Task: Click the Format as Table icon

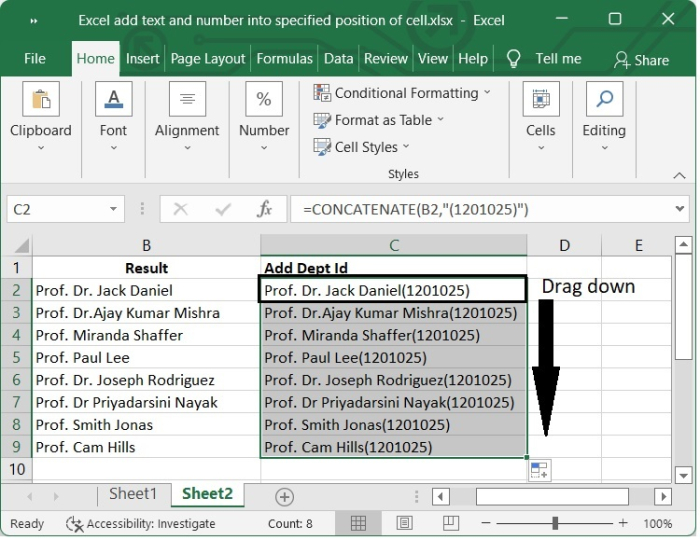Action: click(322, 120)
